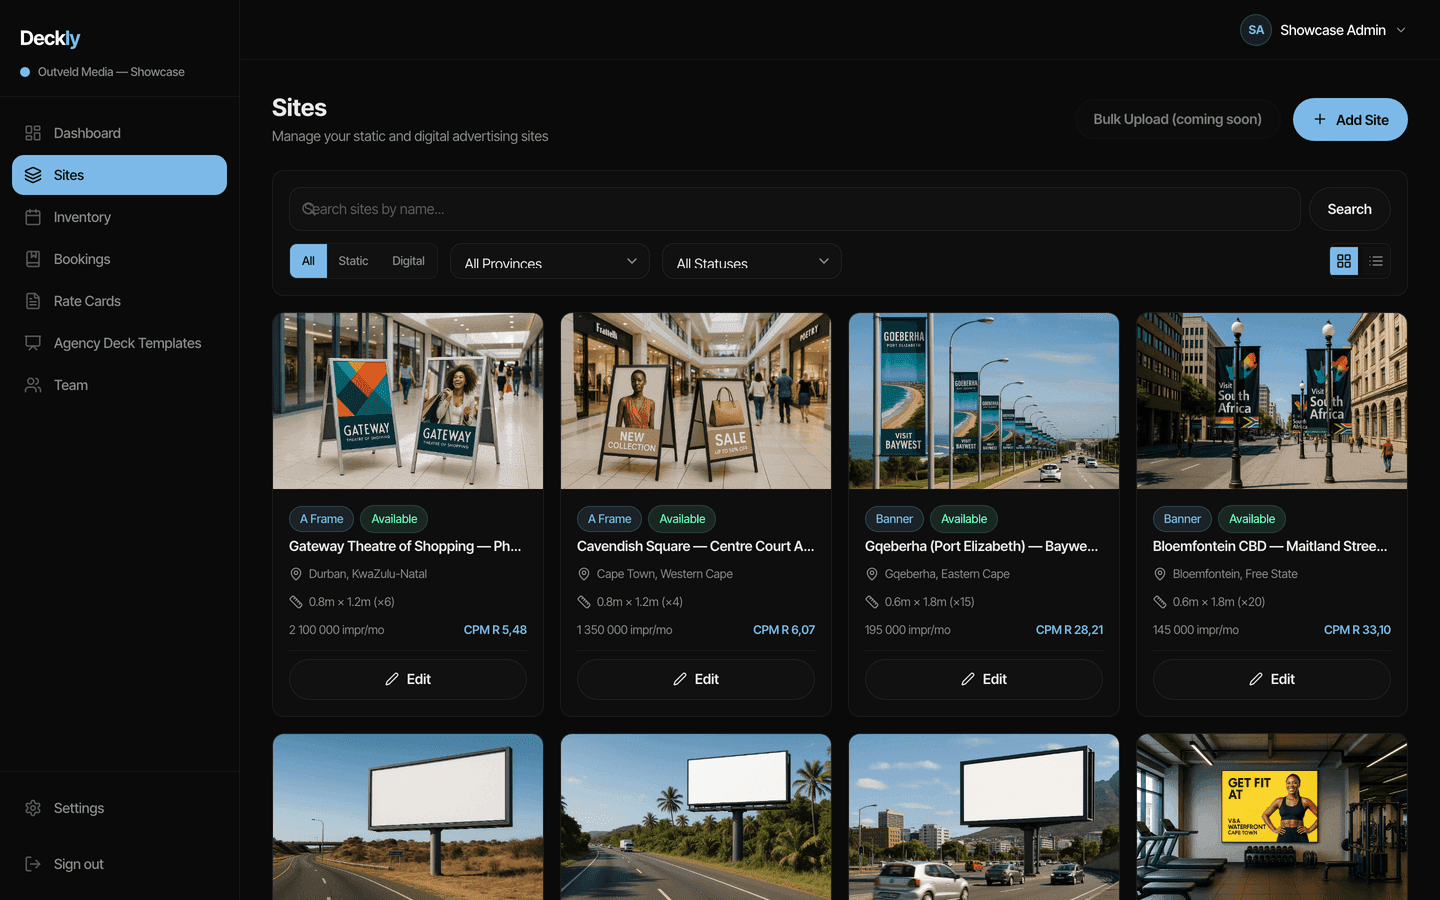Click Banner tag on Gqeberha card

894,519
